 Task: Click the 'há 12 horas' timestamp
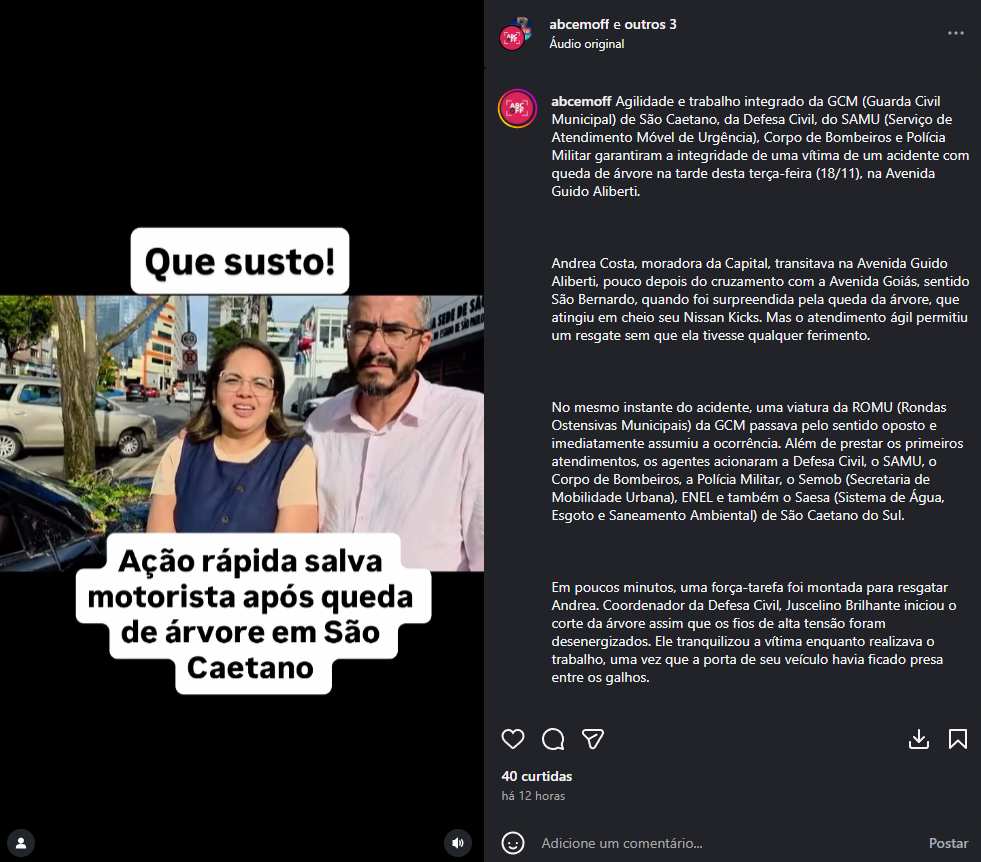point(533,796)
